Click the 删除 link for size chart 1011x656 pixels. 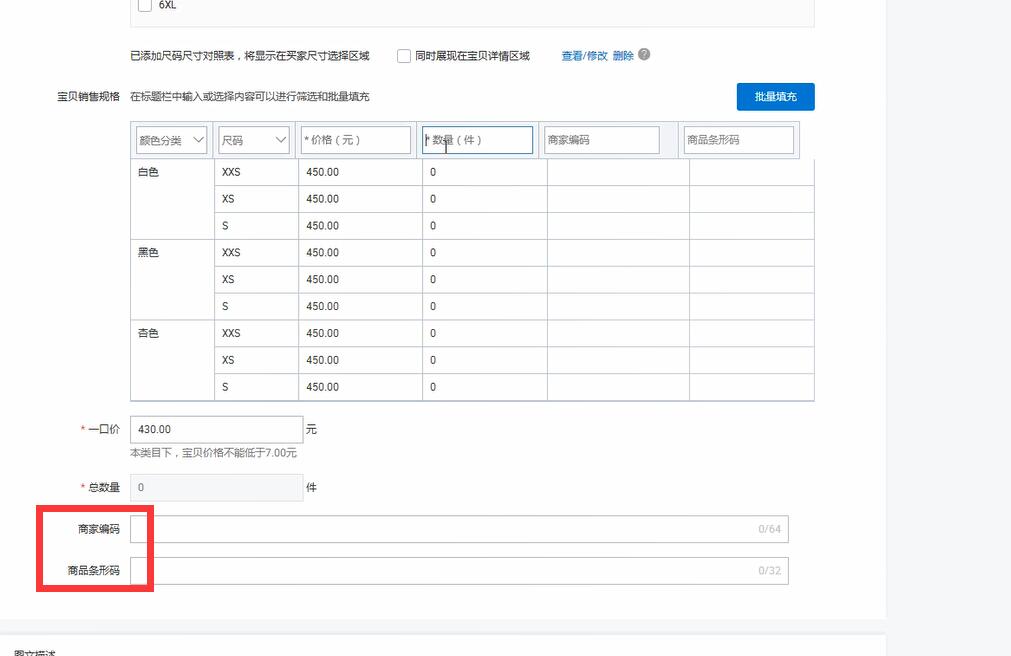click(623, 56)
